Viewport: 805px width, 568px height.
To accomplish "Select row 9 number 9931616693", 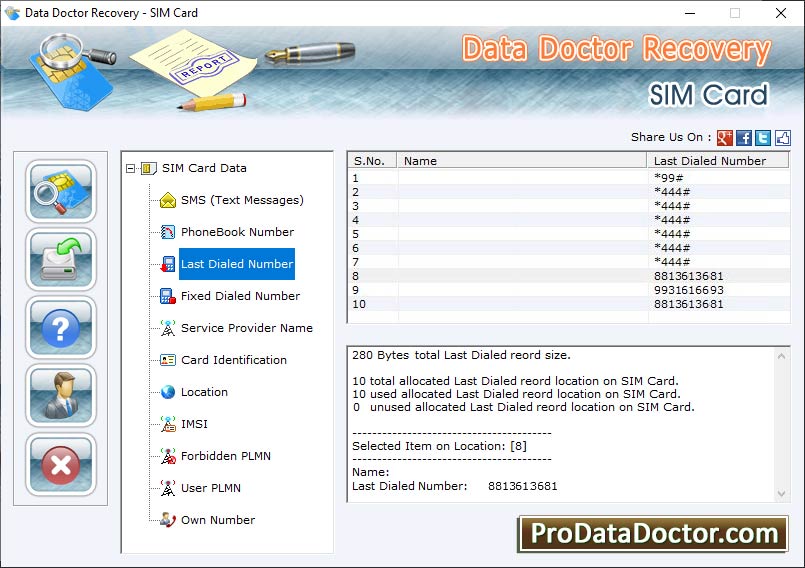I will point(568,290).
